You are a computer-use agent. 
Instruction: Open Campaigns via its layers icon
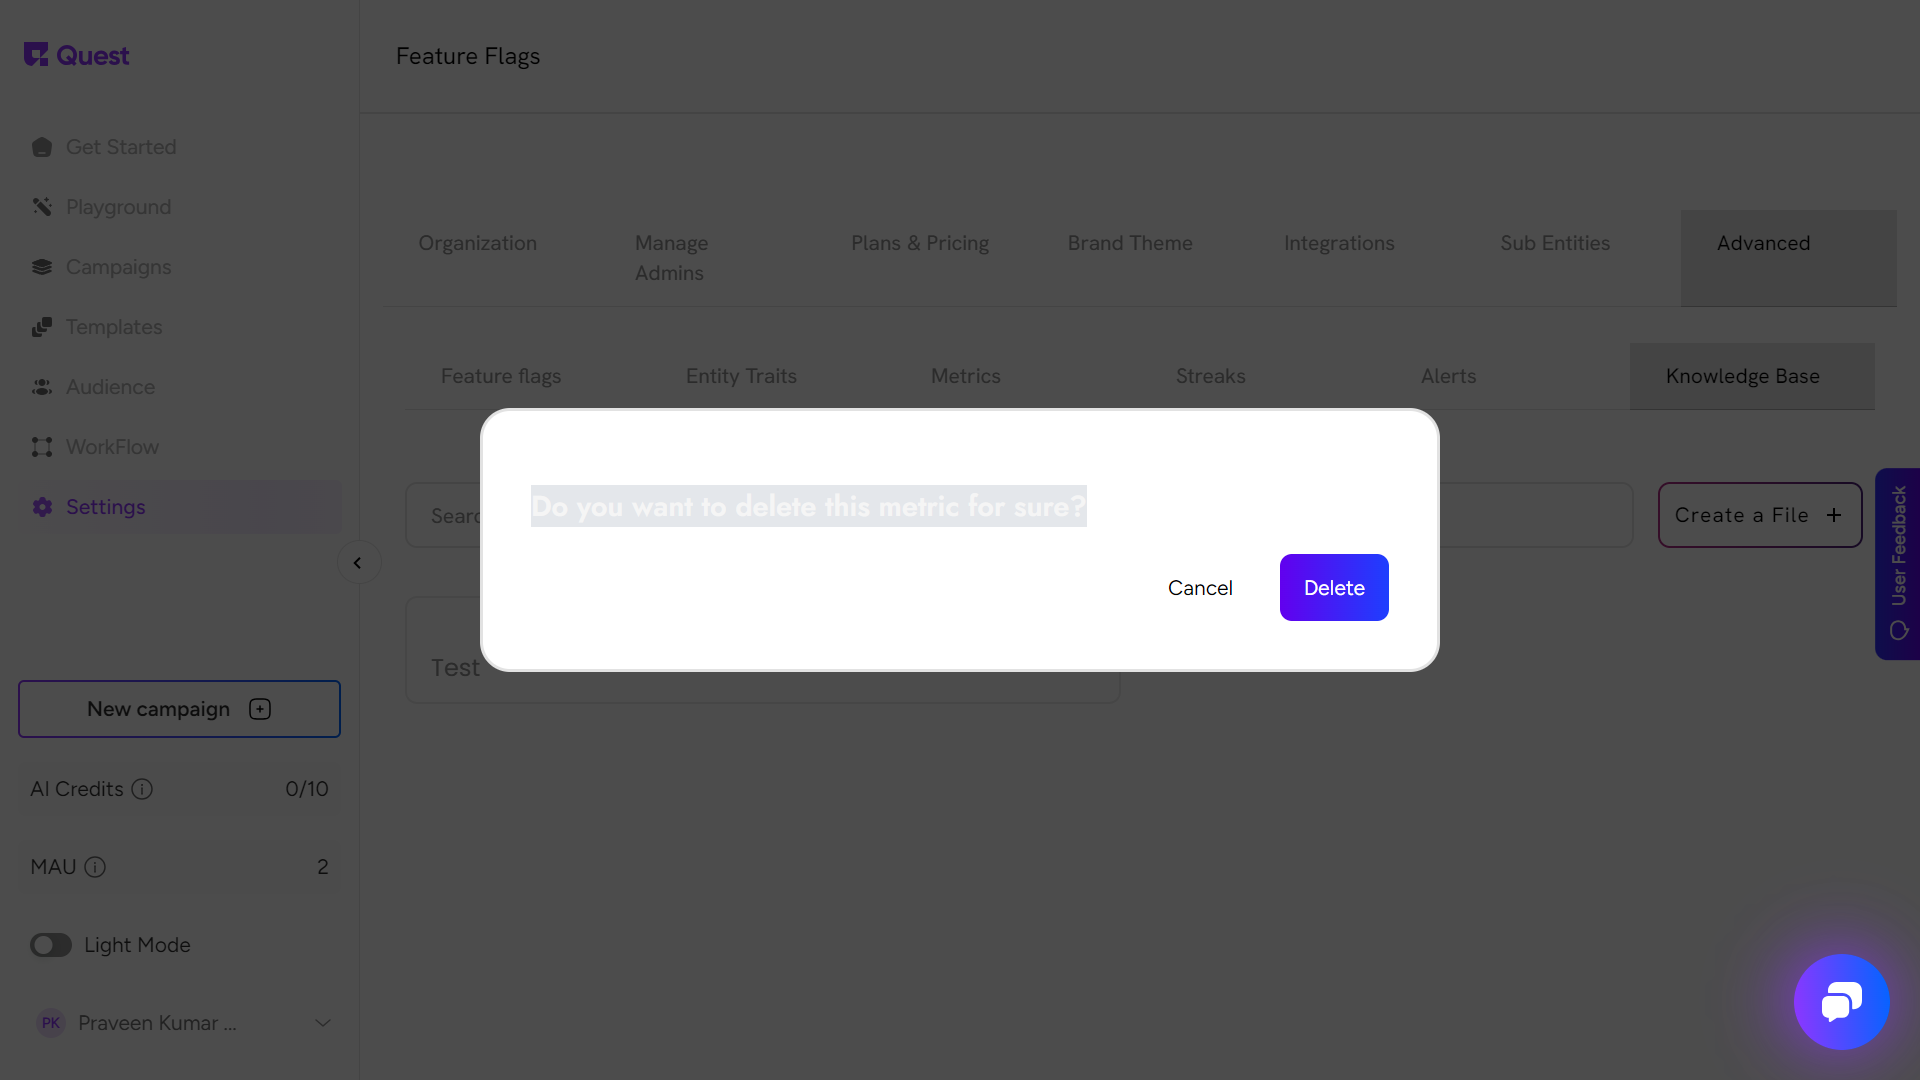[42, 267]
